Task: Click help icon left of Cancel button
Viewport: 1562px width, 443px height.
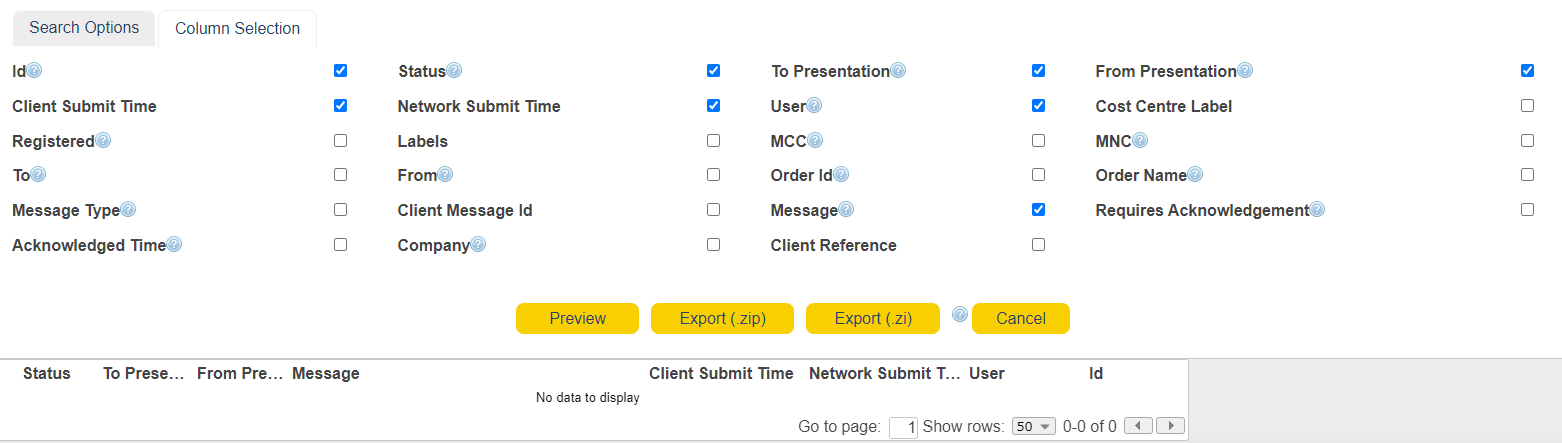Action: click(x=960, y=314)
